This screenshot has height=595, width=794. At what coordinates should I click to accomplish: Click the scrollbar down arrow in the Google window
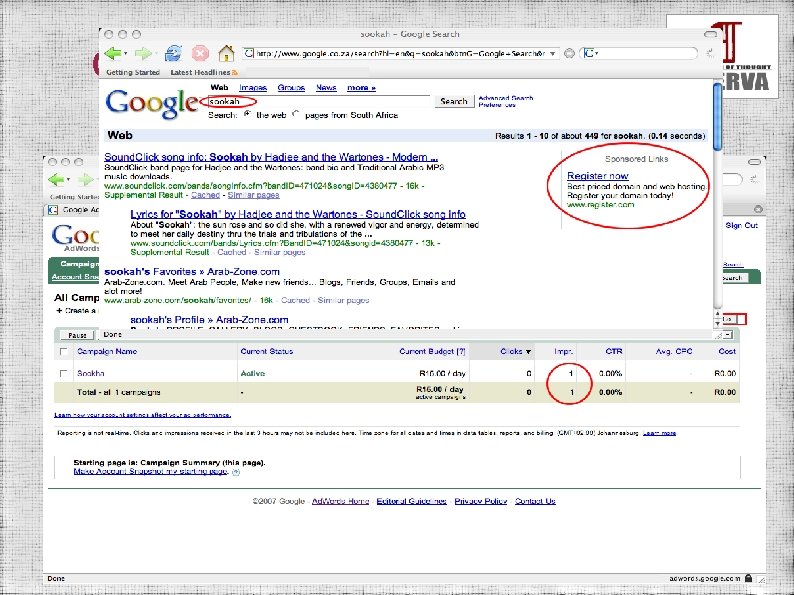717,323
